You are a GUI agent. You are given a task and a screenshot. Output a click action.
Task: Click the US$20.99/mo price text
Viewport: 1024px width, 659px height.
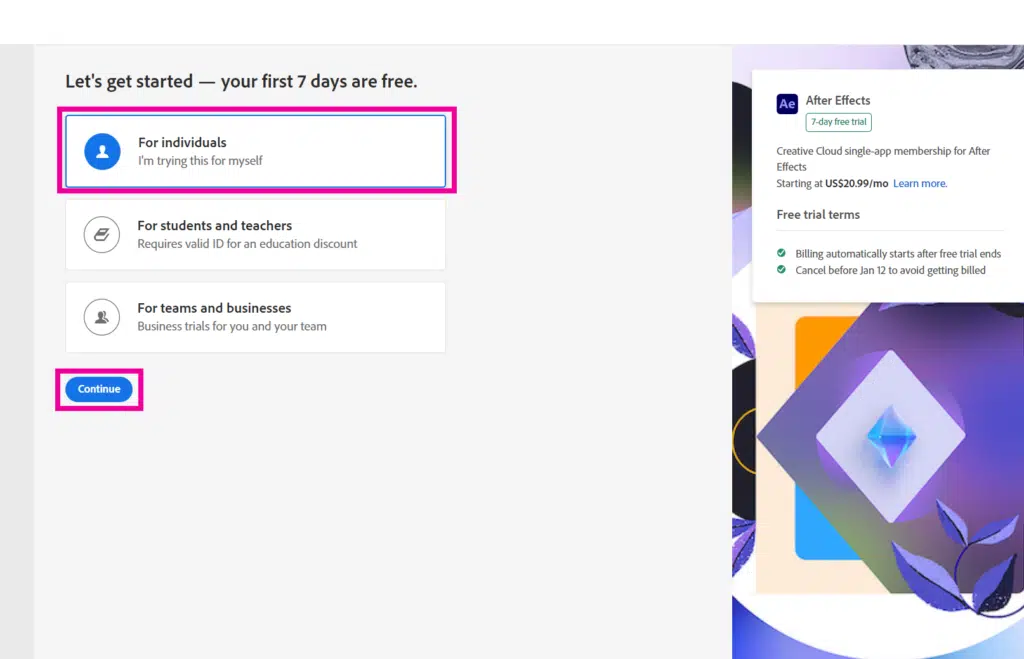(x=856, y=183)
